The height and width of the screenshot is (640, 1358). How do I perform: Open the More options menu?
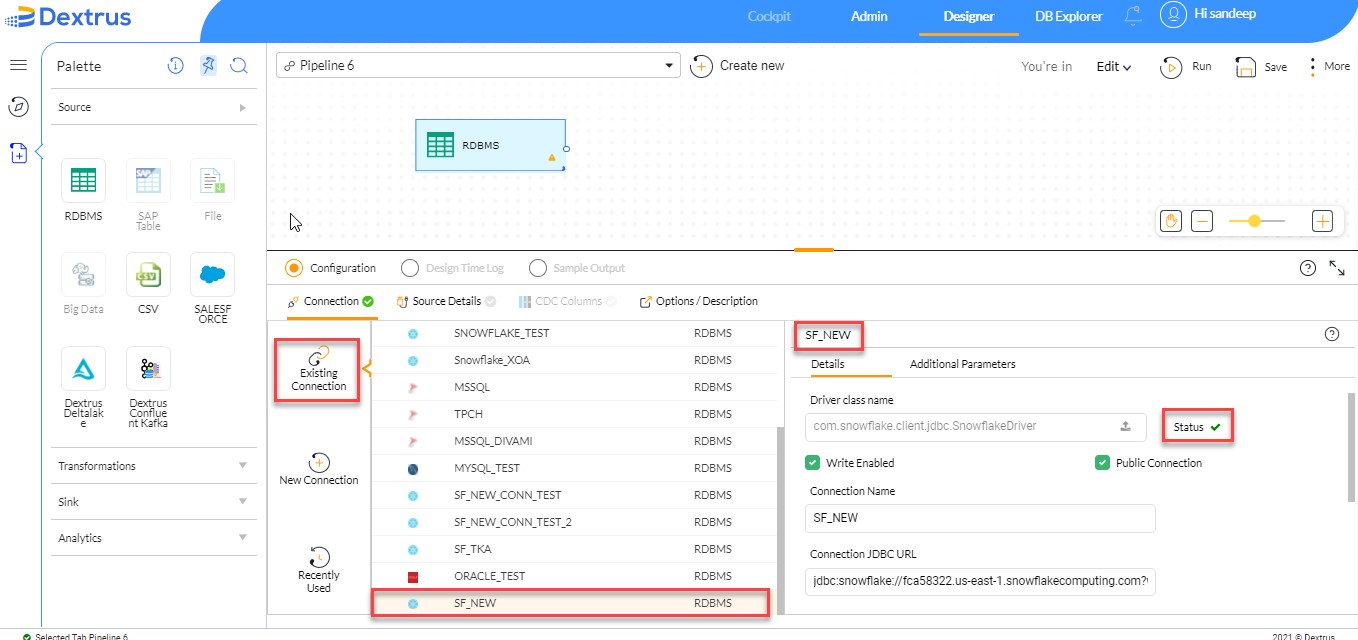[1329, 67]
